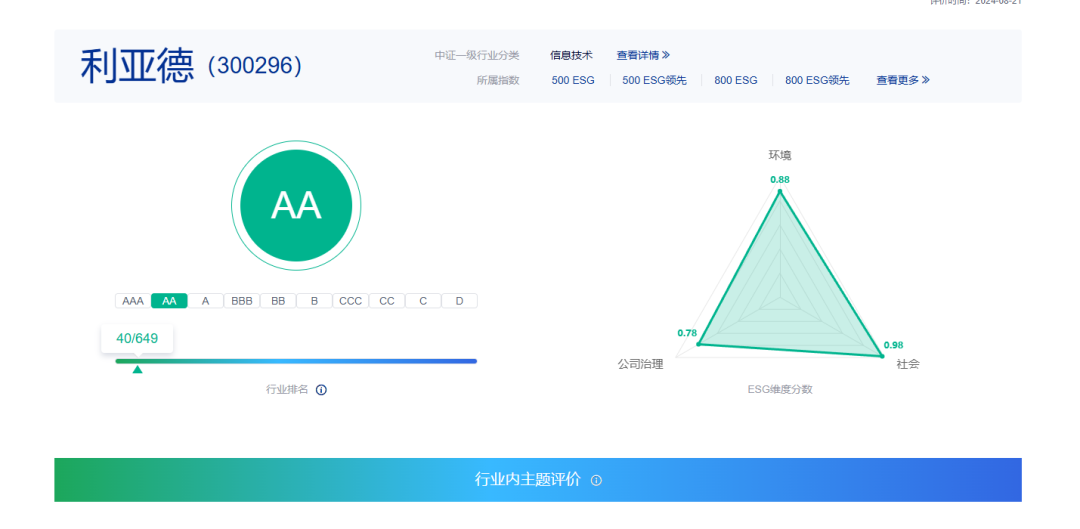Expand 查看详情 for industry classification
The height and width of the screenshot is (529, 1080).
point(643,55)
